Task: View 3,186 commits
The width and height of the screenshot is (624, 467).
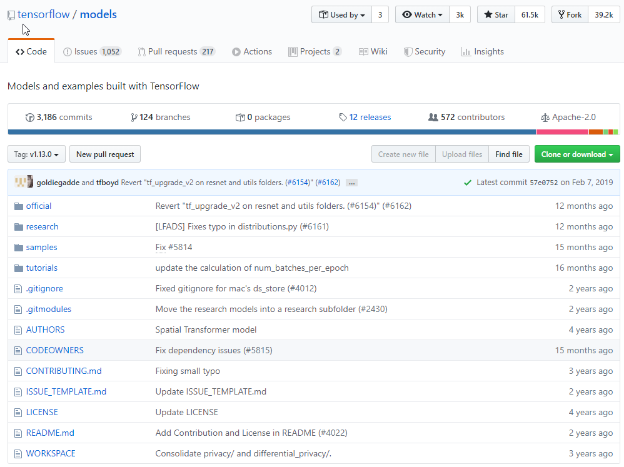Action: coord(59,117)
